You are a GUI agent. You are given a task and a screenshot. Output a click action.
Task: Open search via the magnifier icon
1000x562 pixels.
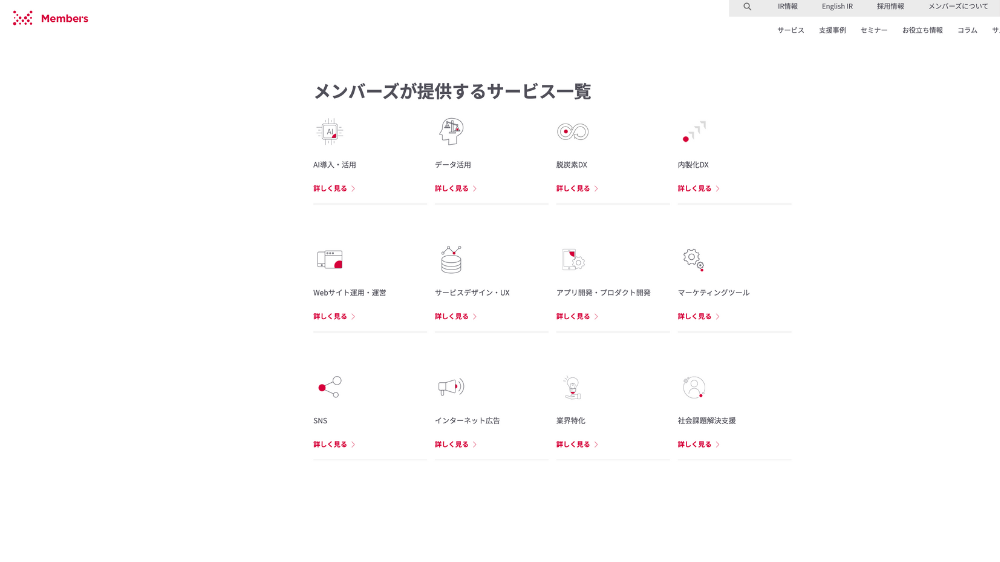(747, 6)
